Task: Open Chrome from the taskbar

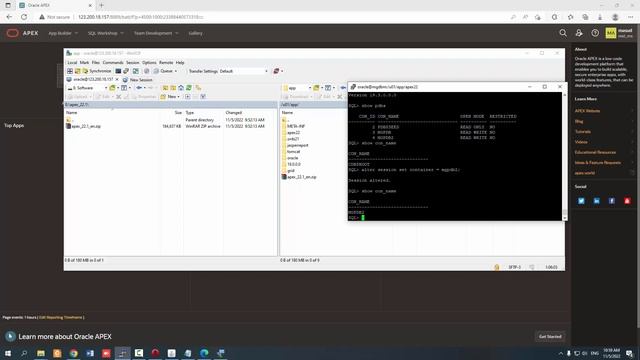Action: [x=73, y=353]
